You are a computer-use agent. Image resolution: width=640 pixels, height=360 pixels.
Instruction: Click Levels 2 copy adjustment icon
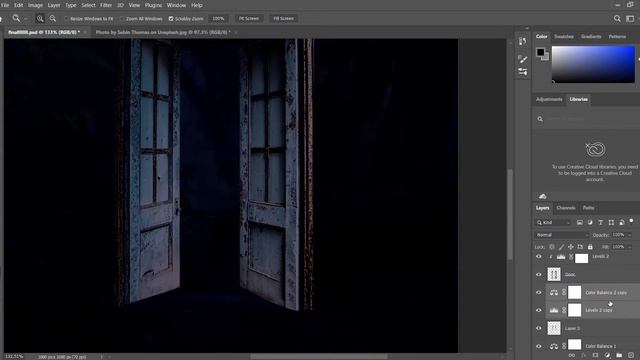tap(554, 310)
